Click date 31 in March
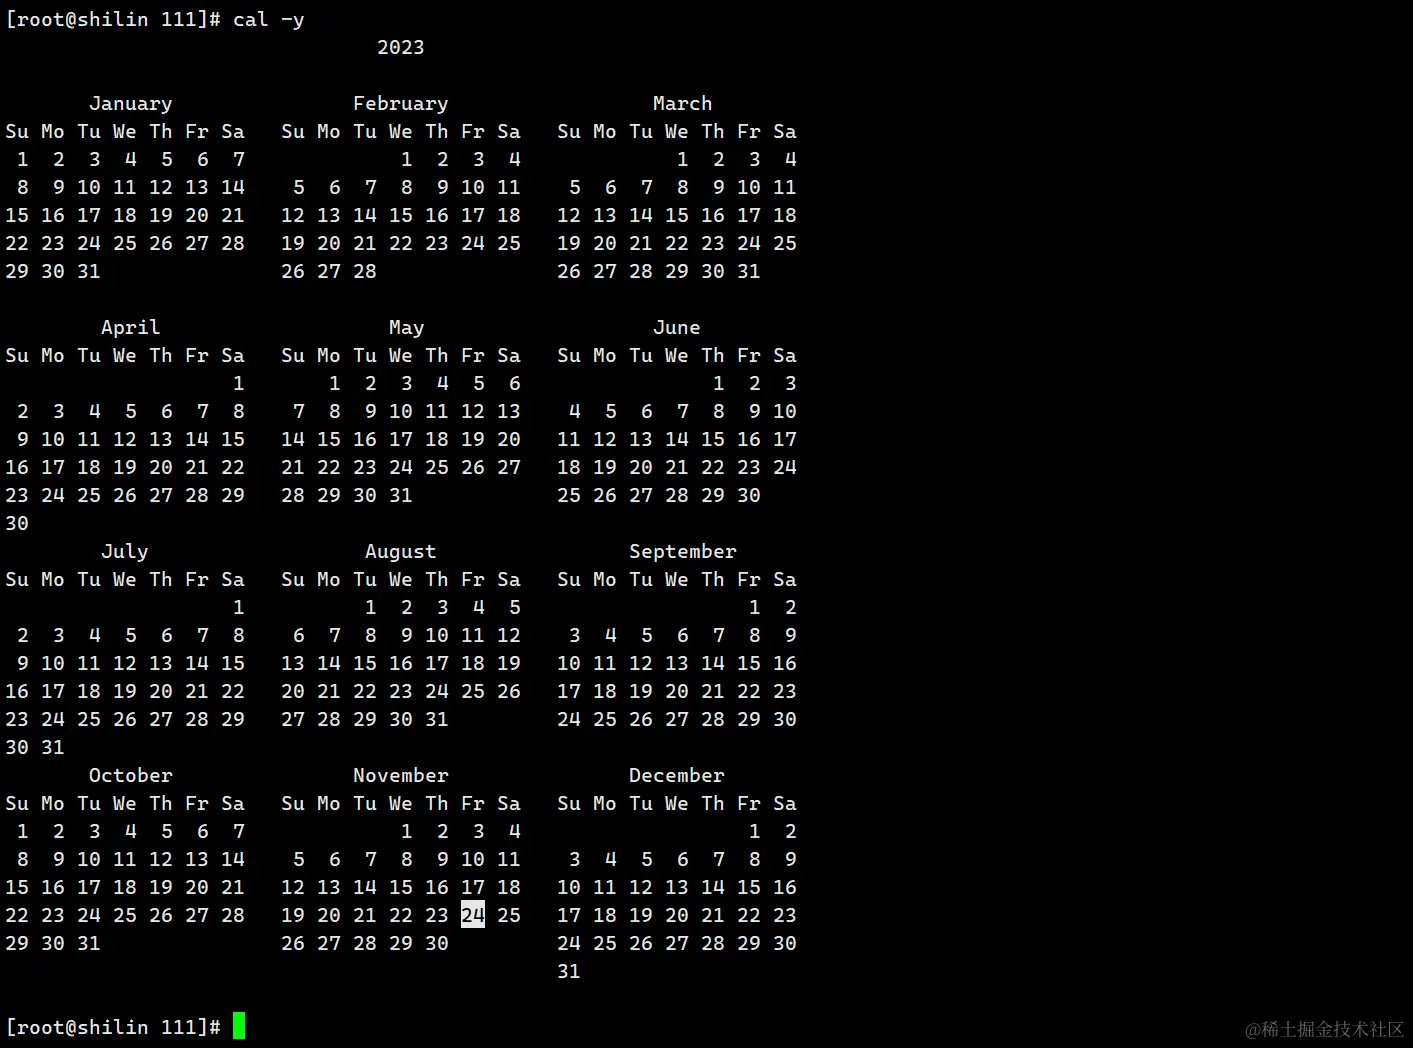Image resolution: width=1413 pixels, height=1048 pixels. [749, 271]
